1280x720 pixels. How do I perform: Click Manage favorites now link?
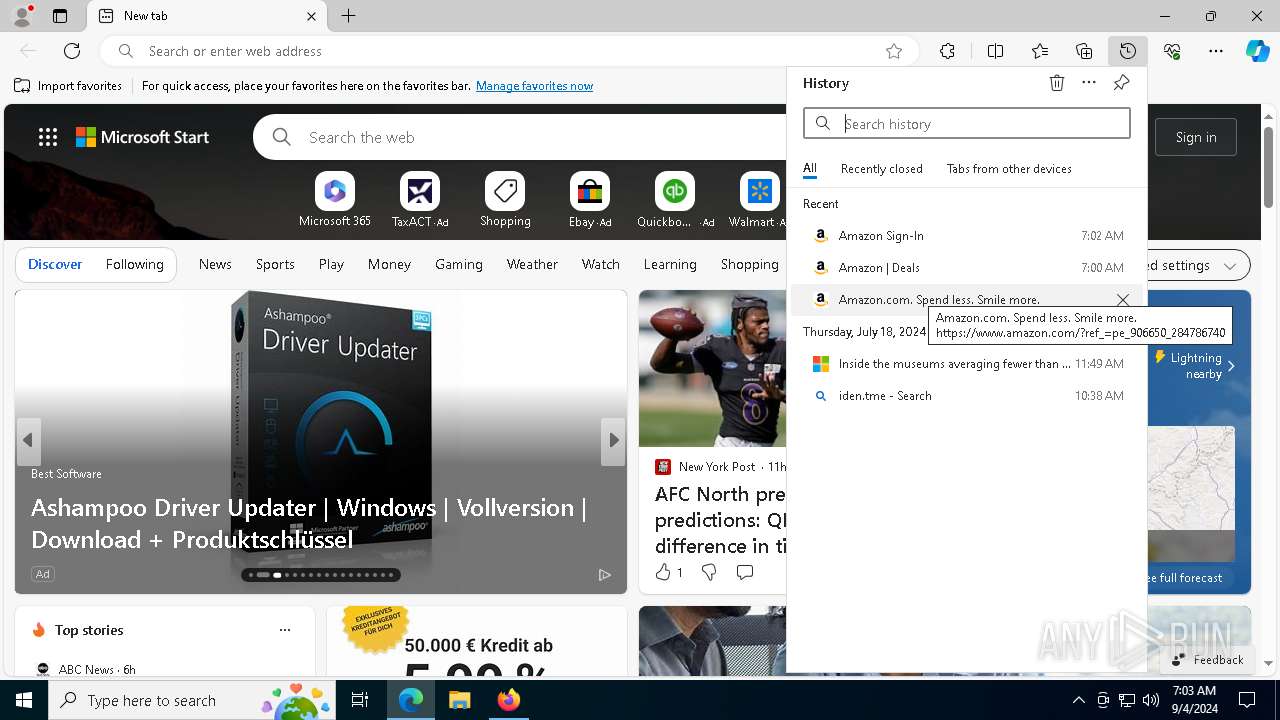tap(535, 86)
